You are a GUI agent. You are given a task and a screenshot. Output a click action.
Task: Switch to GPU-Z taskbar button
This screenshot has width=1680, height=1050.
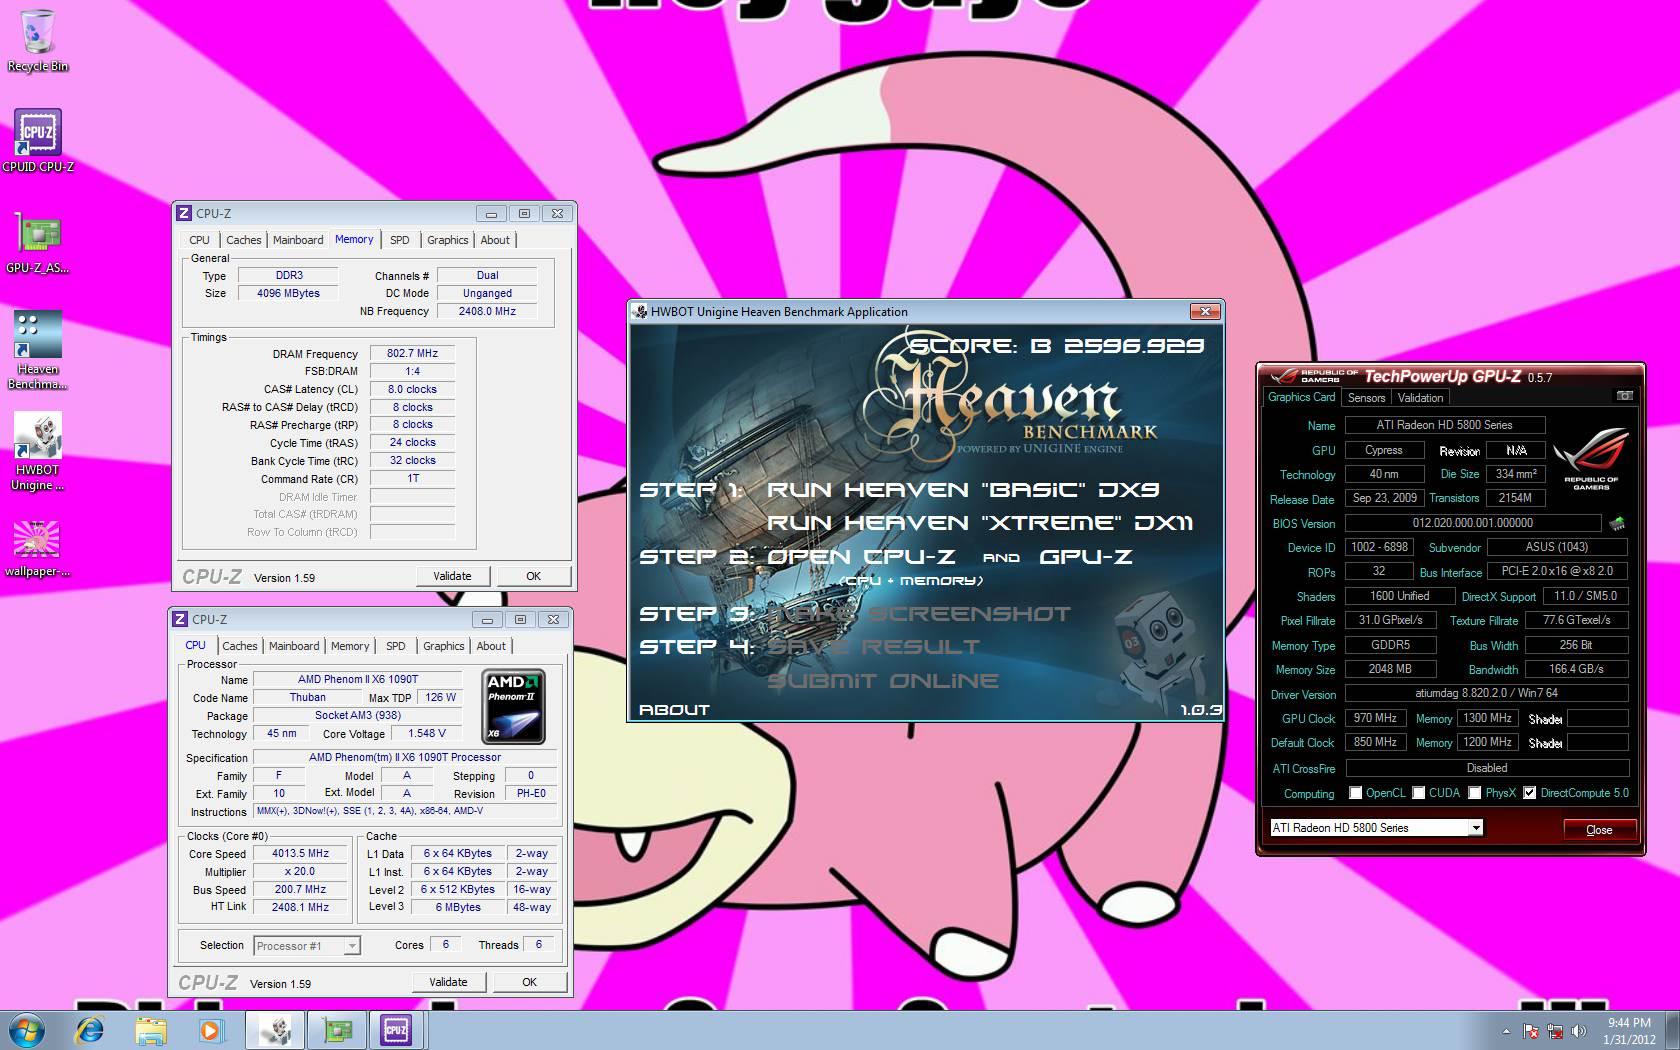[337, 1030]
